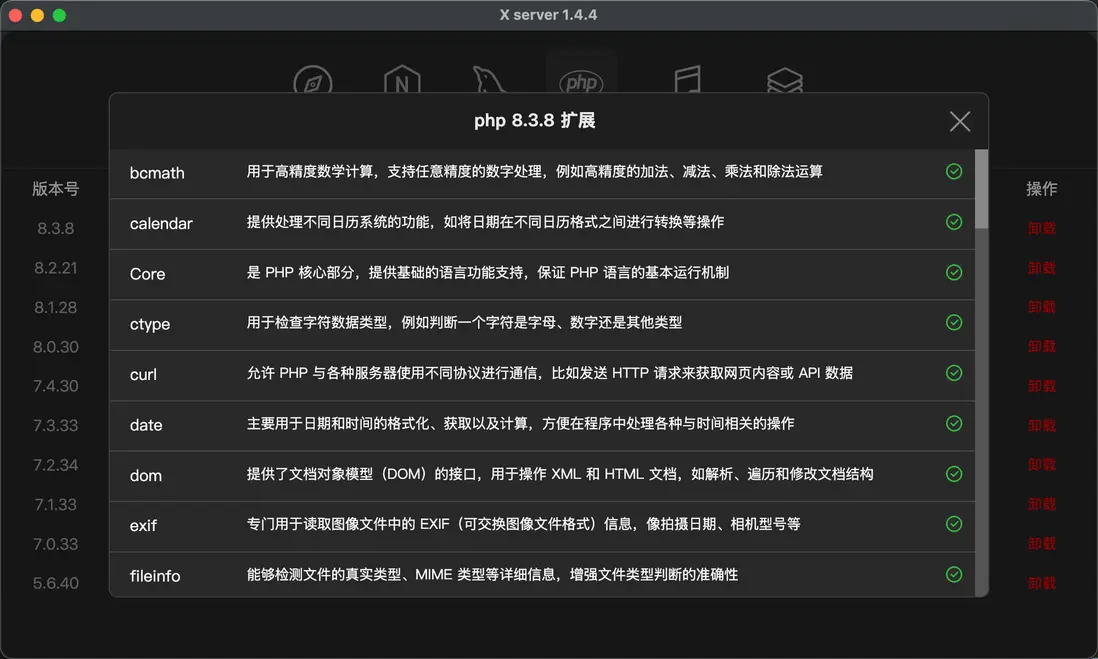Click uninstall (卸载) for version 7.2.34
1098x659 pixels.
click(1041, 464)
